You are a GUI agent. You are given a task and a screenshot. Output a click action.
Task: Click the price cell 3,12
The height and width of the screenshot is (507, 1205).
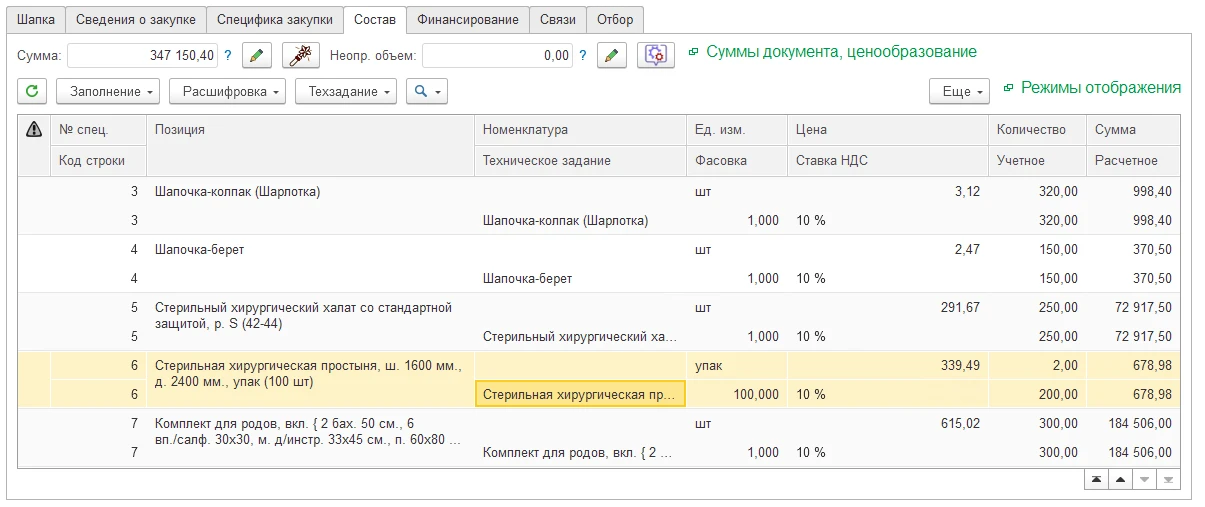click(x=887, y=191)
